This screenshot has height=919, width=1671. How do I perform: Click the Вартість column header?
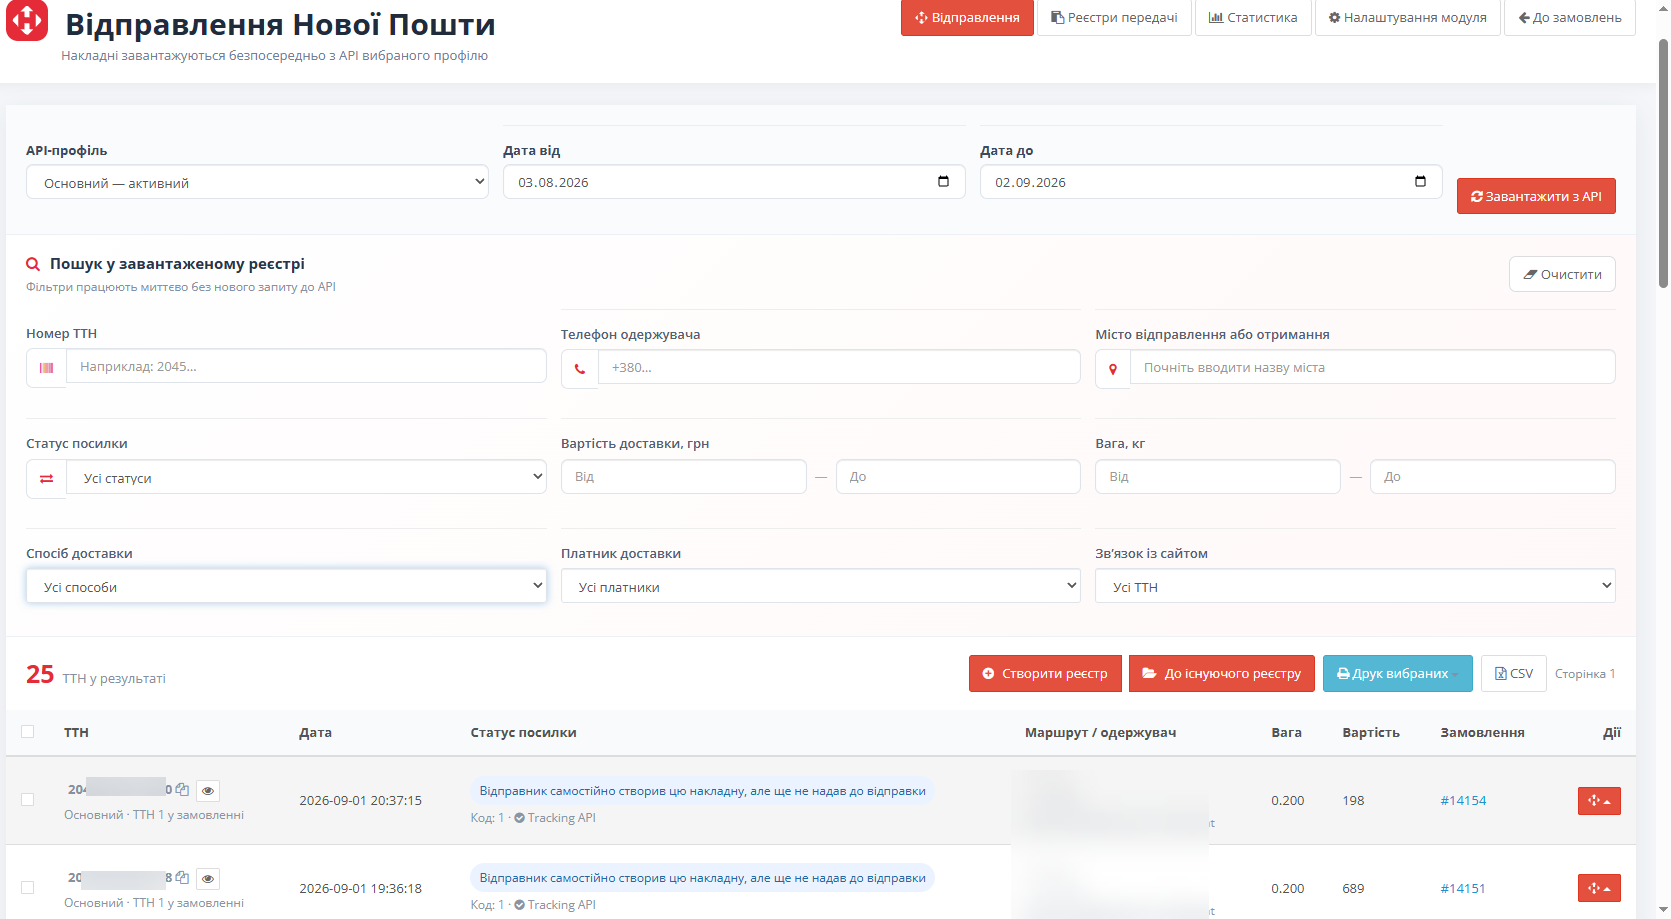(x=1371, y=733)
